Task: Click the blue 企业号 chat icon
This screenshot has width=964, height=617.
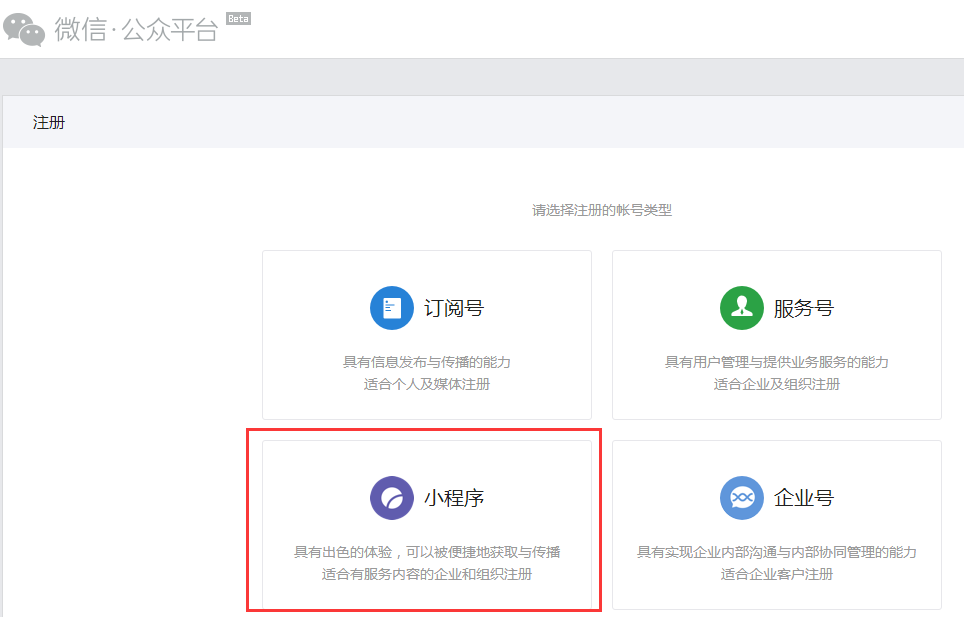Action: pos(741,498)
